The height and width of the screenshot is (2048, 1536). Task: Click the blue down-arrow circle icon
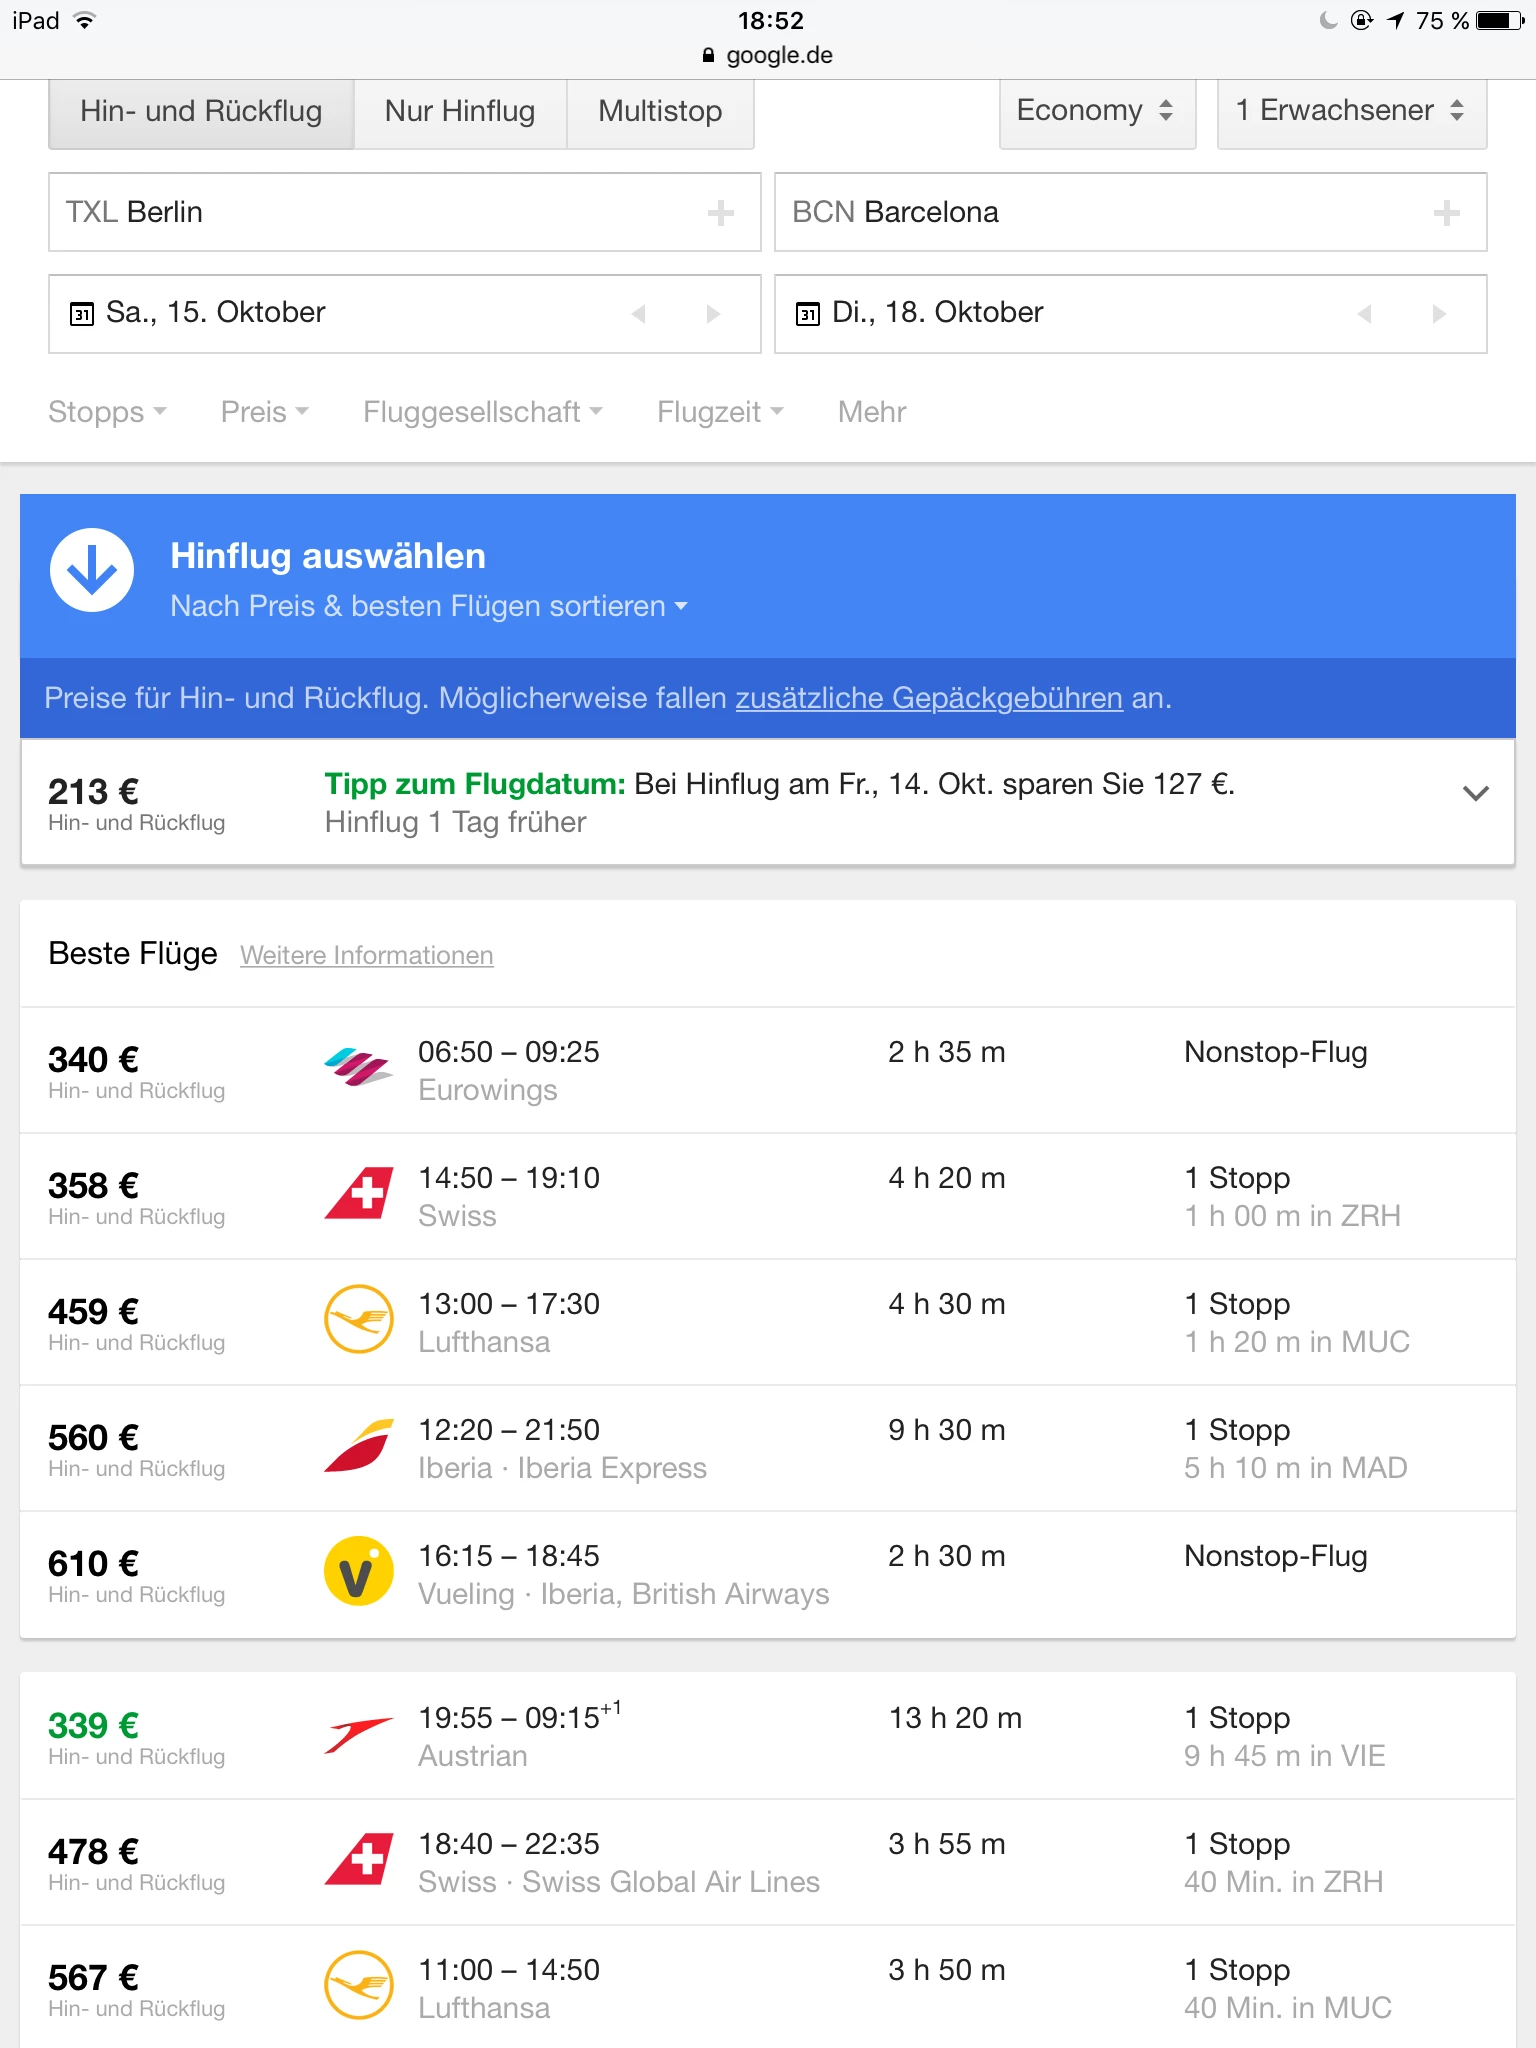point(92,570)
